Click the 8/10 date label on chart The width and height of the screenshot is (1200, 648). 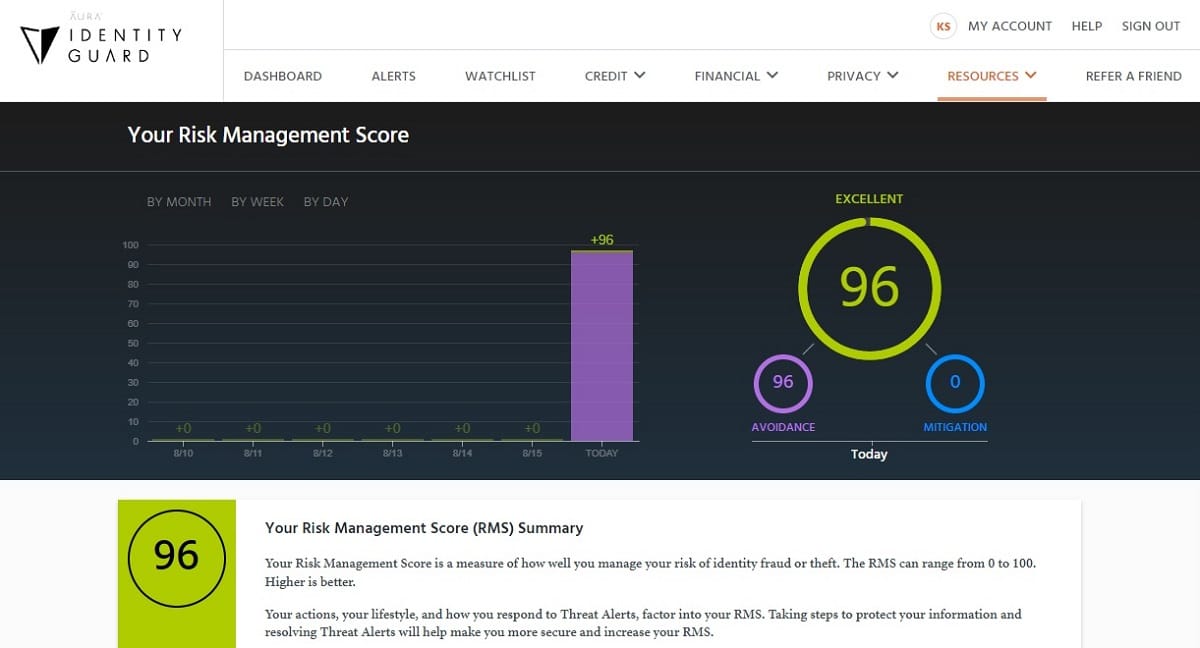point(183,453)
